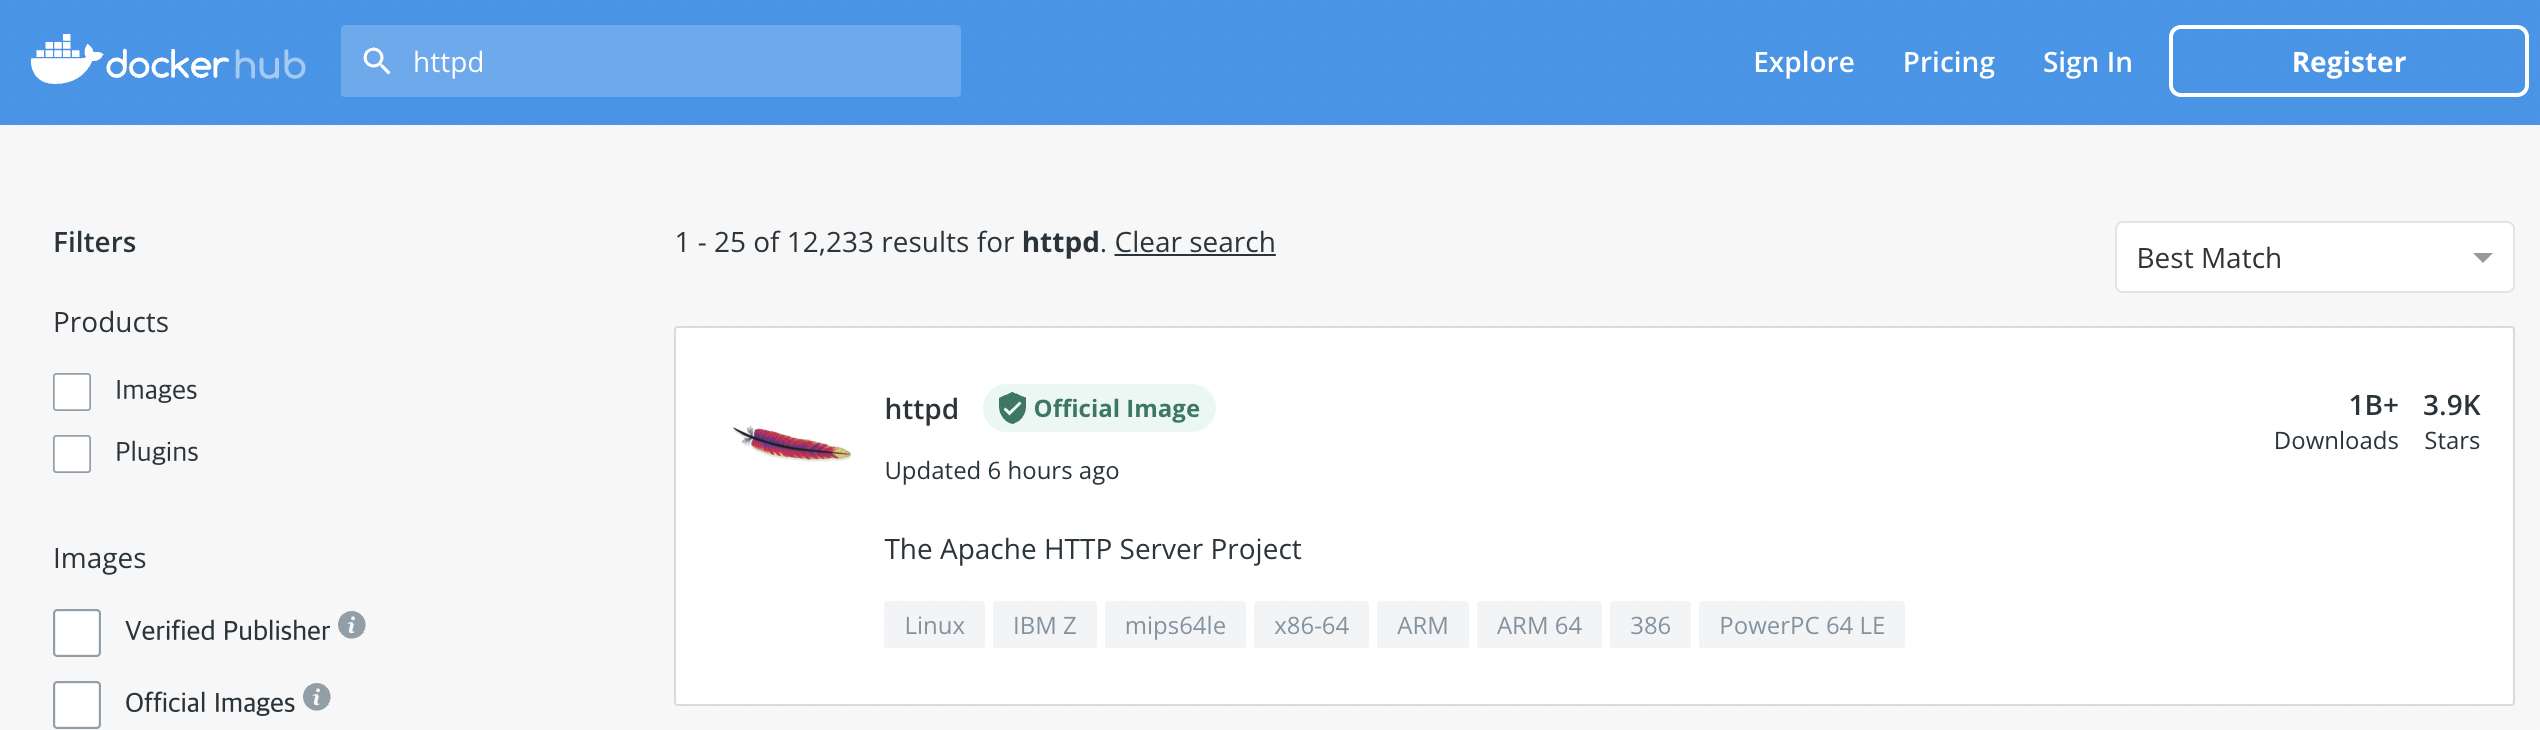Screen dimensions: 2540x730
Task: Enable the Verified Publisher filter
Action: point(77,633)
